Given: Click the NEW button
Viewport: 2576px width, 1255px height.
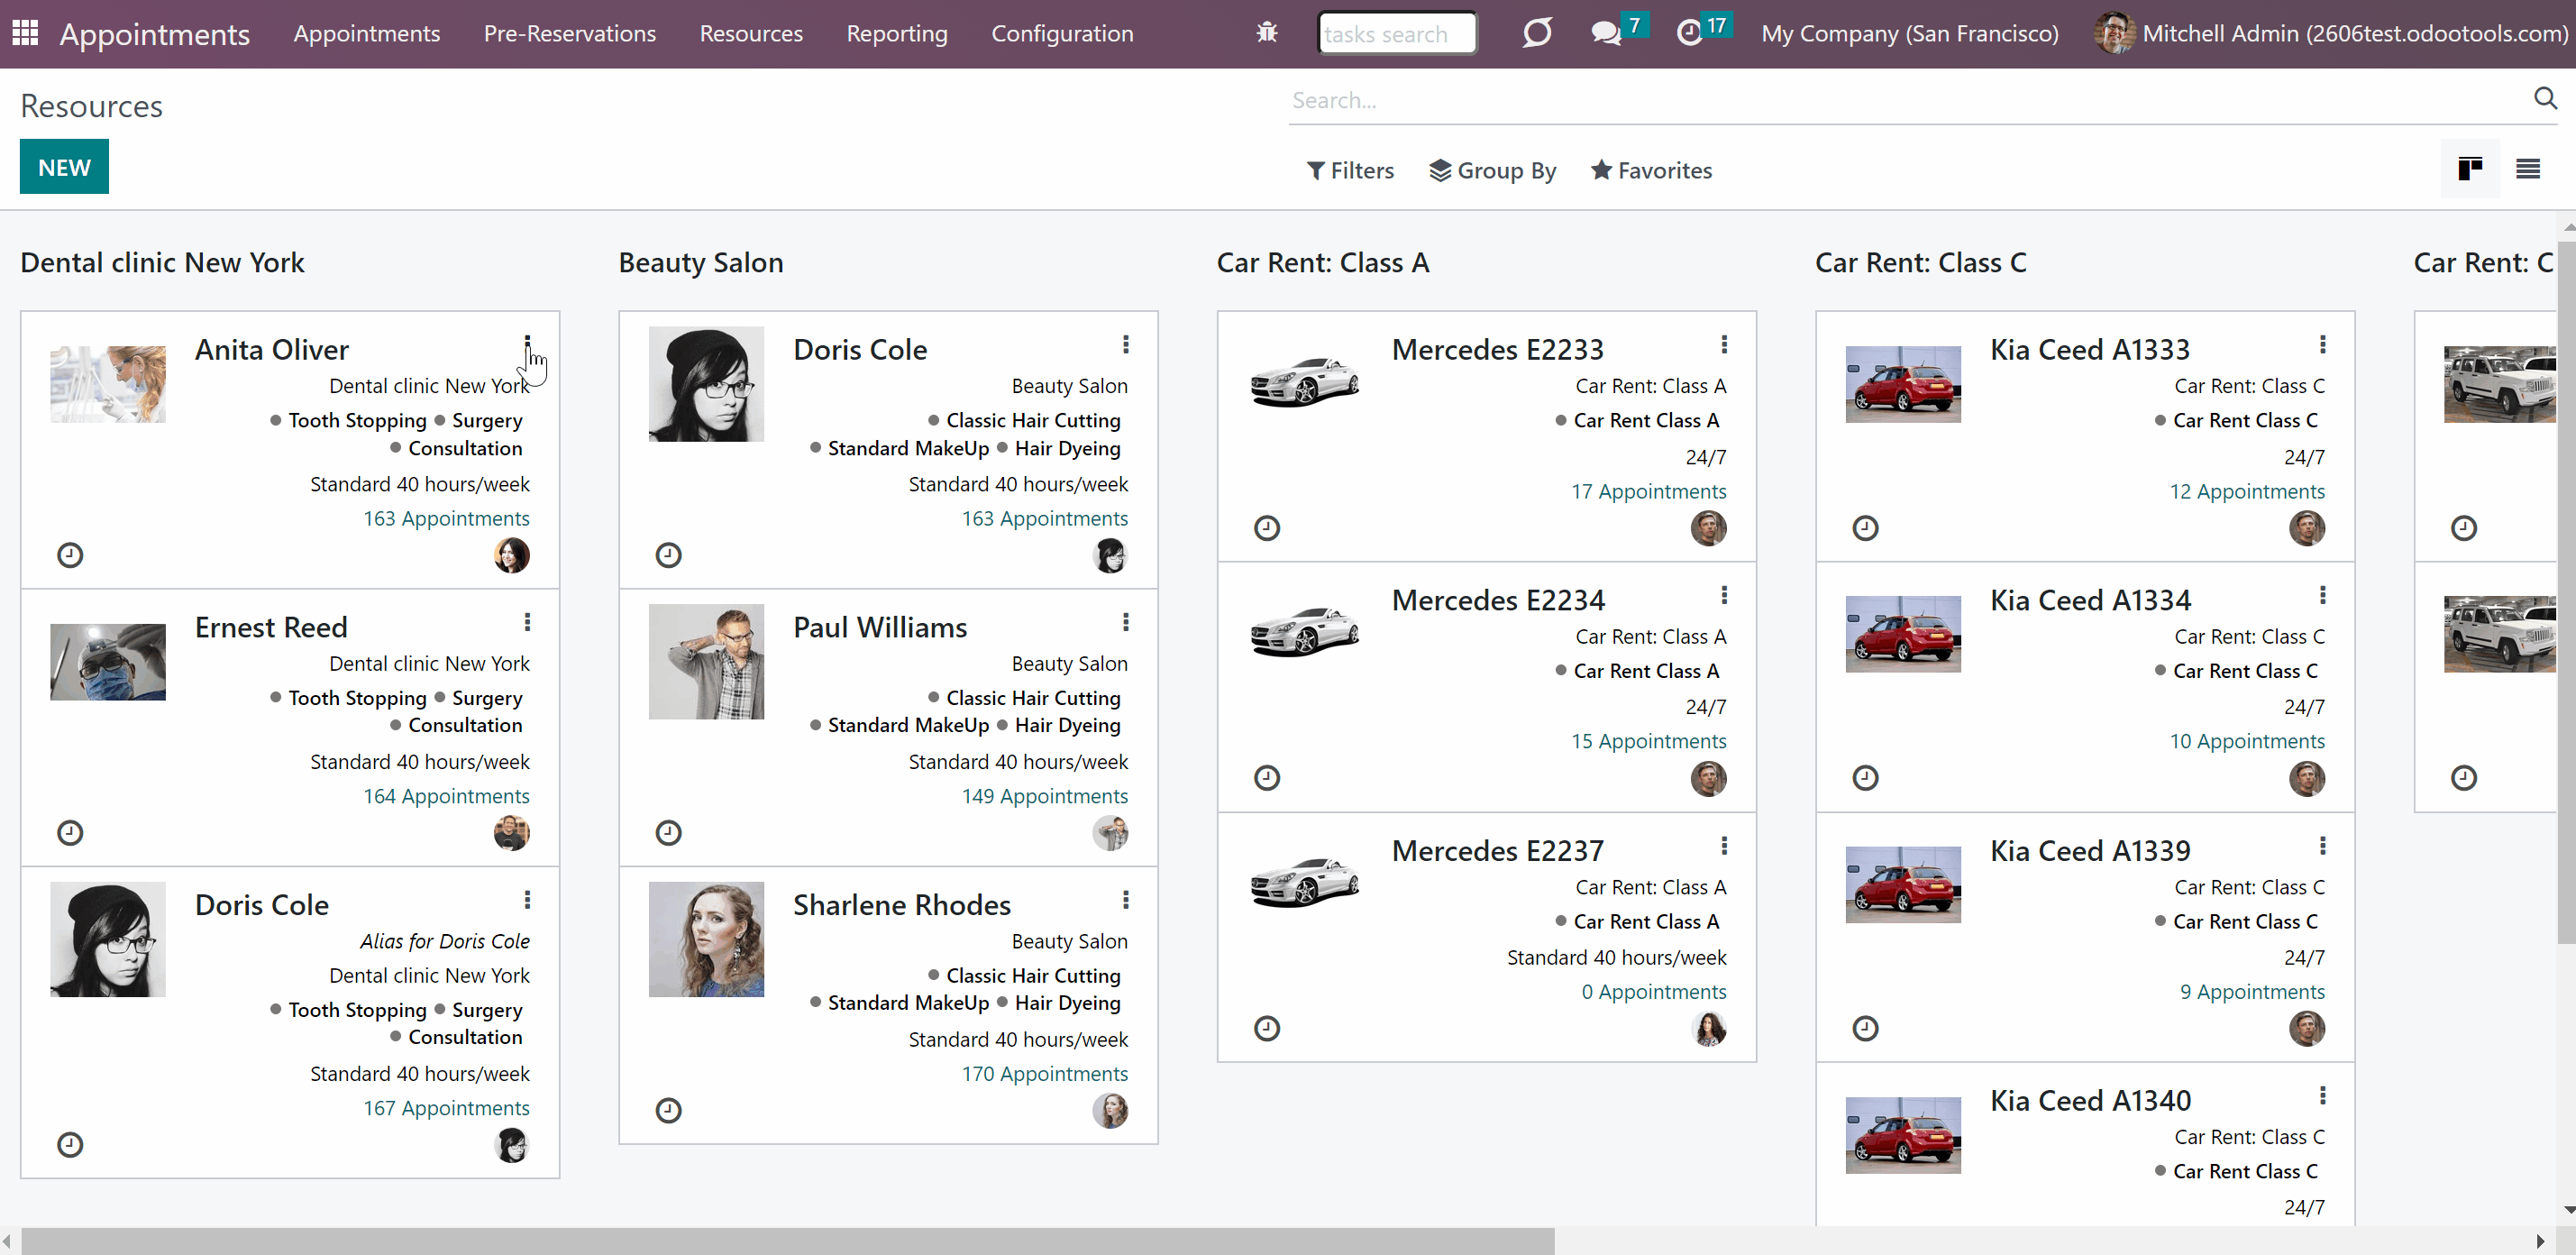Looking at the screenshot, I should (64, 167).
